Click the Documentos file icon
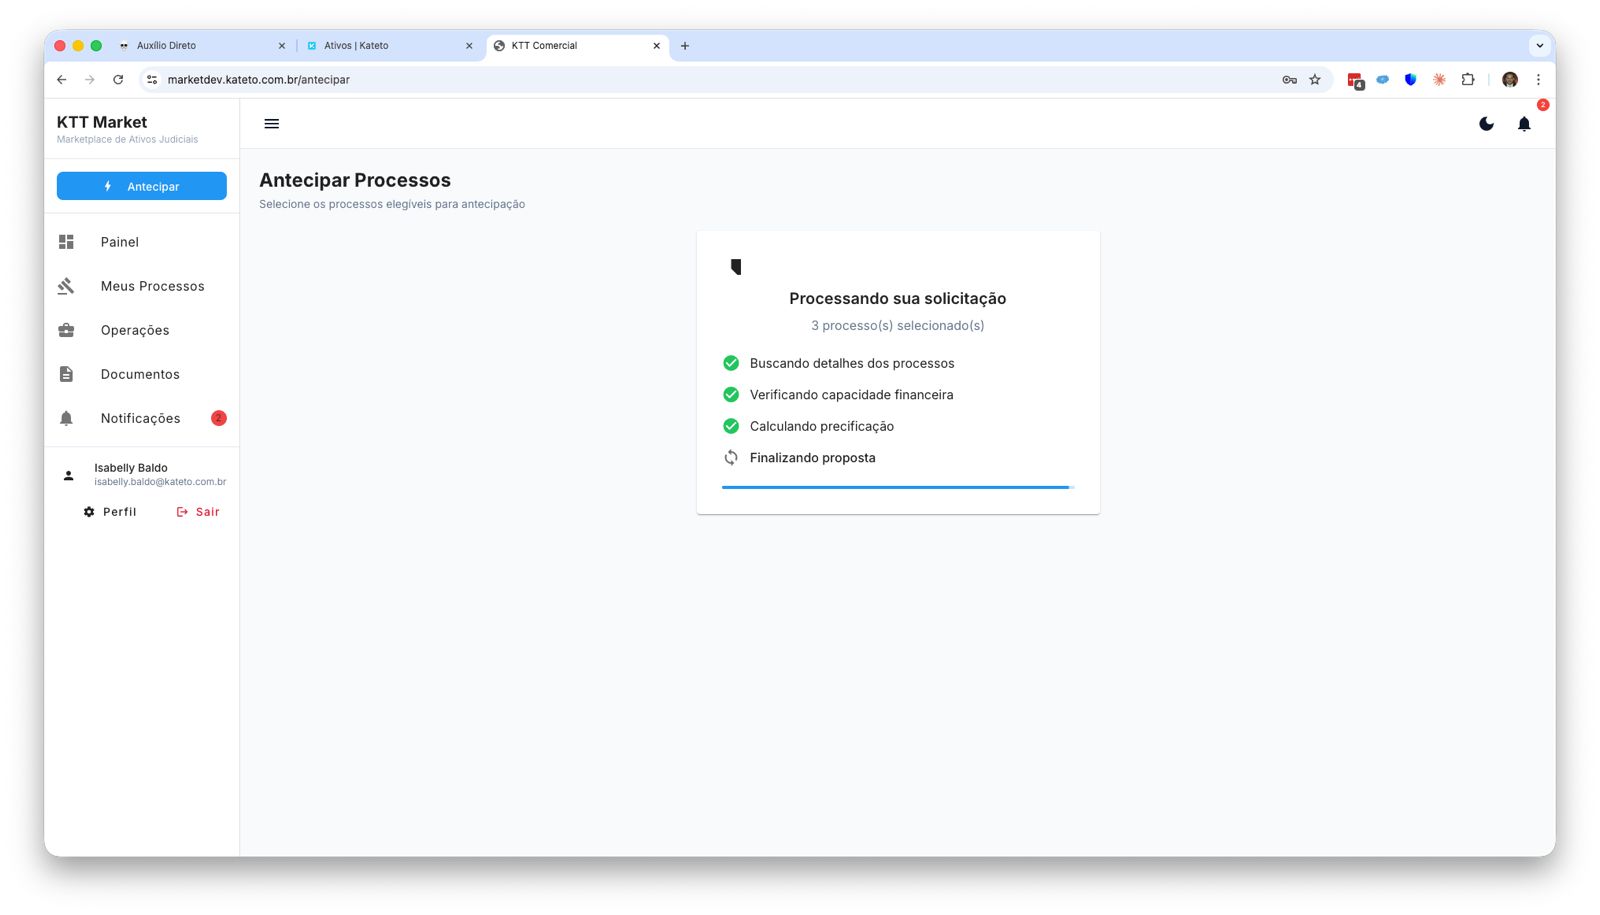 point(66,374)
